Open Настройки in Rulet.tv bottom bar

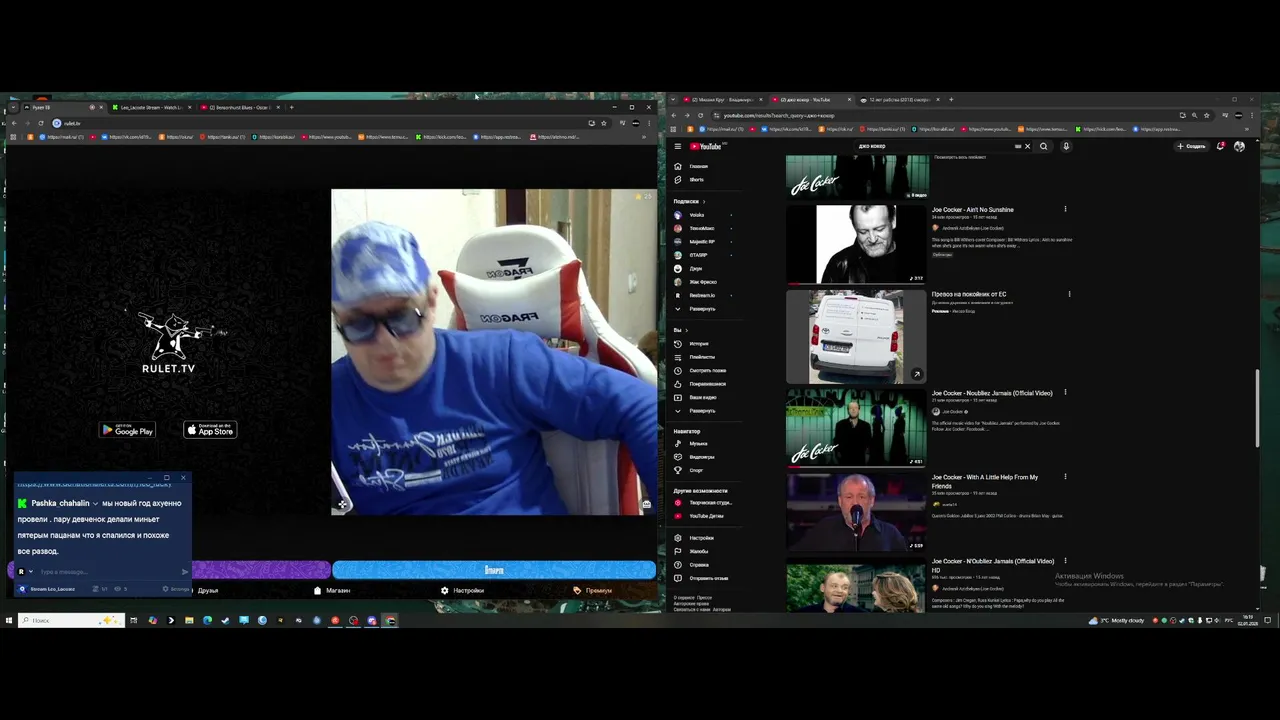click(x=463, y=590)
